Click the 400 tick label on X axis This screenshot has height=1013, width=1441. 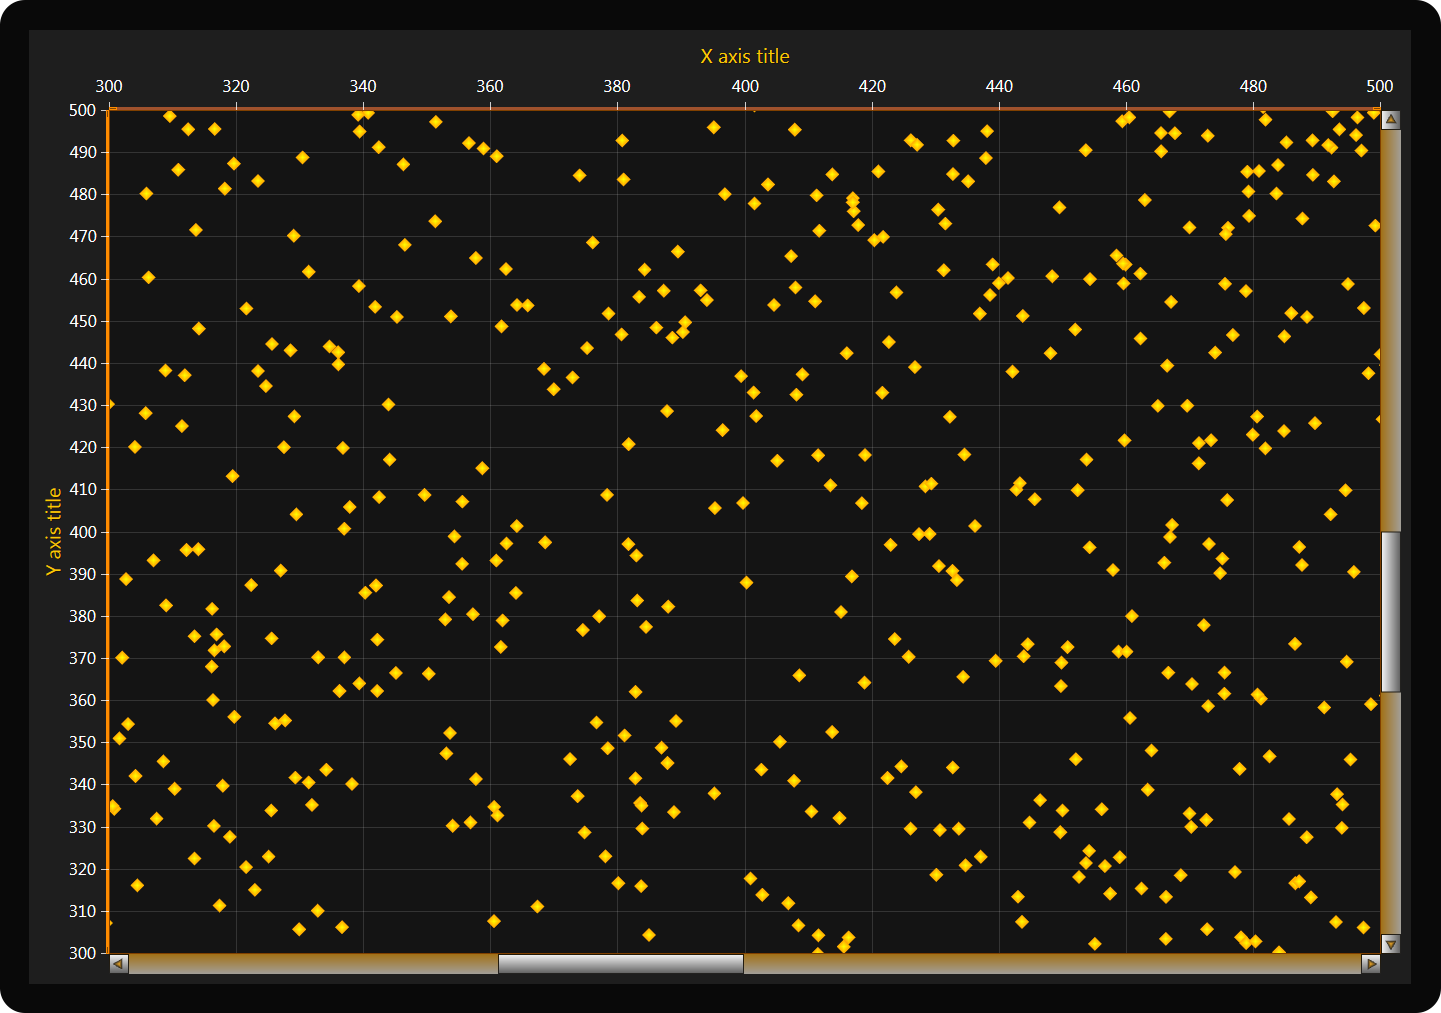745,86
